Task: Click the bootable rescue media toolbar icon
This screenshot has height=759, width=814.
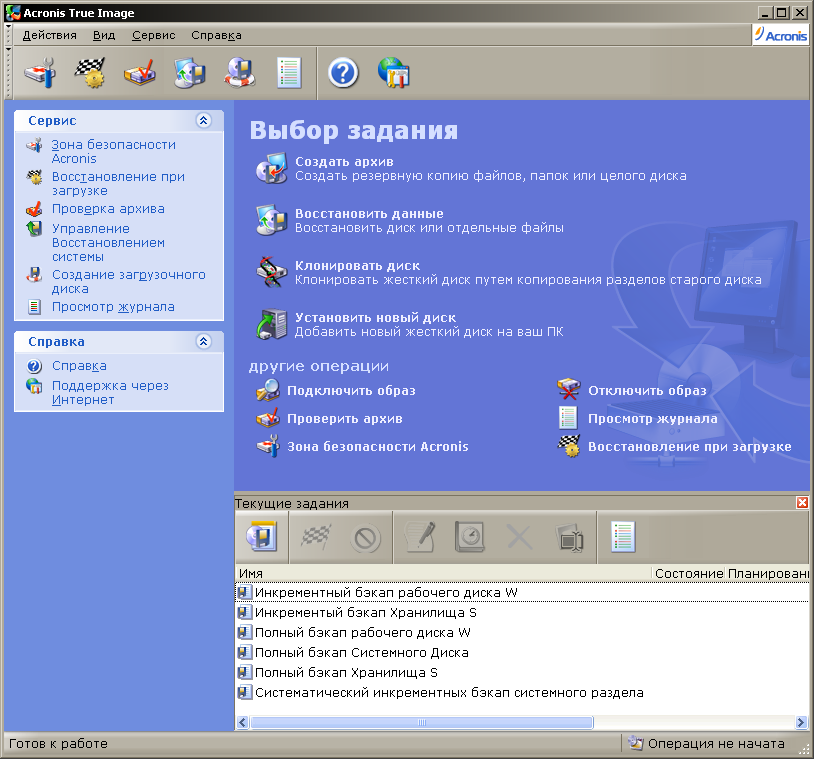Action: point(239,73)
